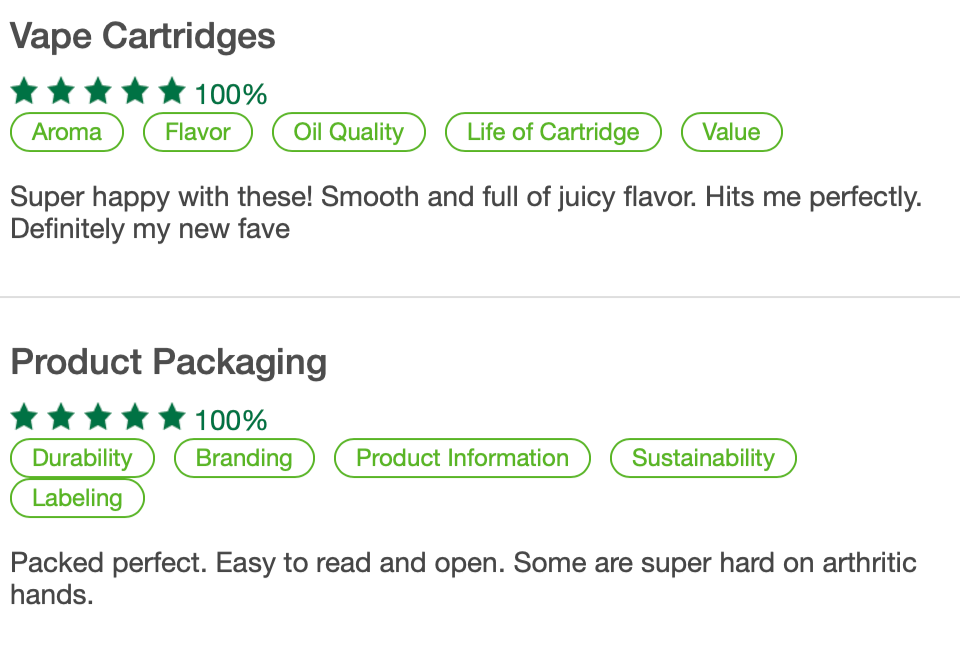Click the second star under Vape Cartridges
Image resolution: width=960 pixels, height=658 pixels.
tap(61, 92)
